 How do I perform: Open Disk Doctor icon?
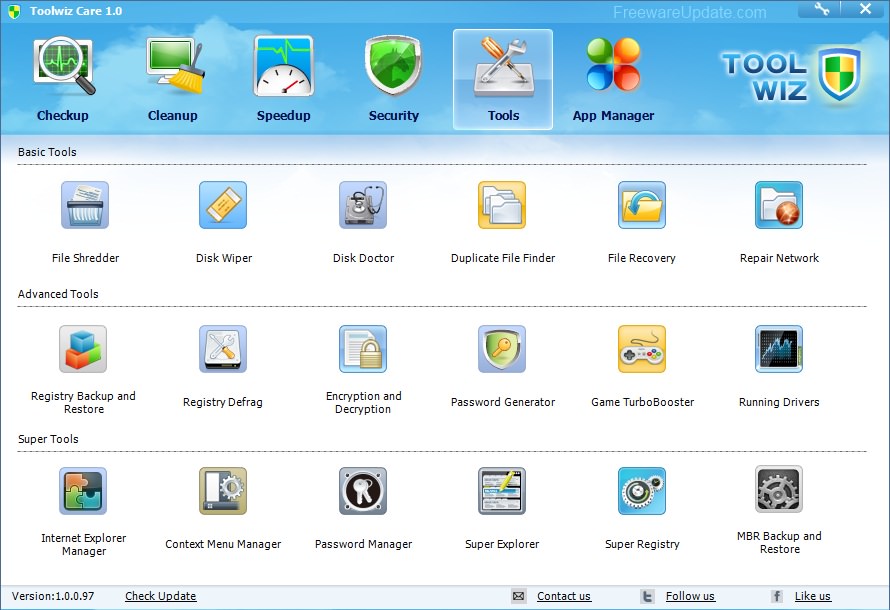click(363, 205)
